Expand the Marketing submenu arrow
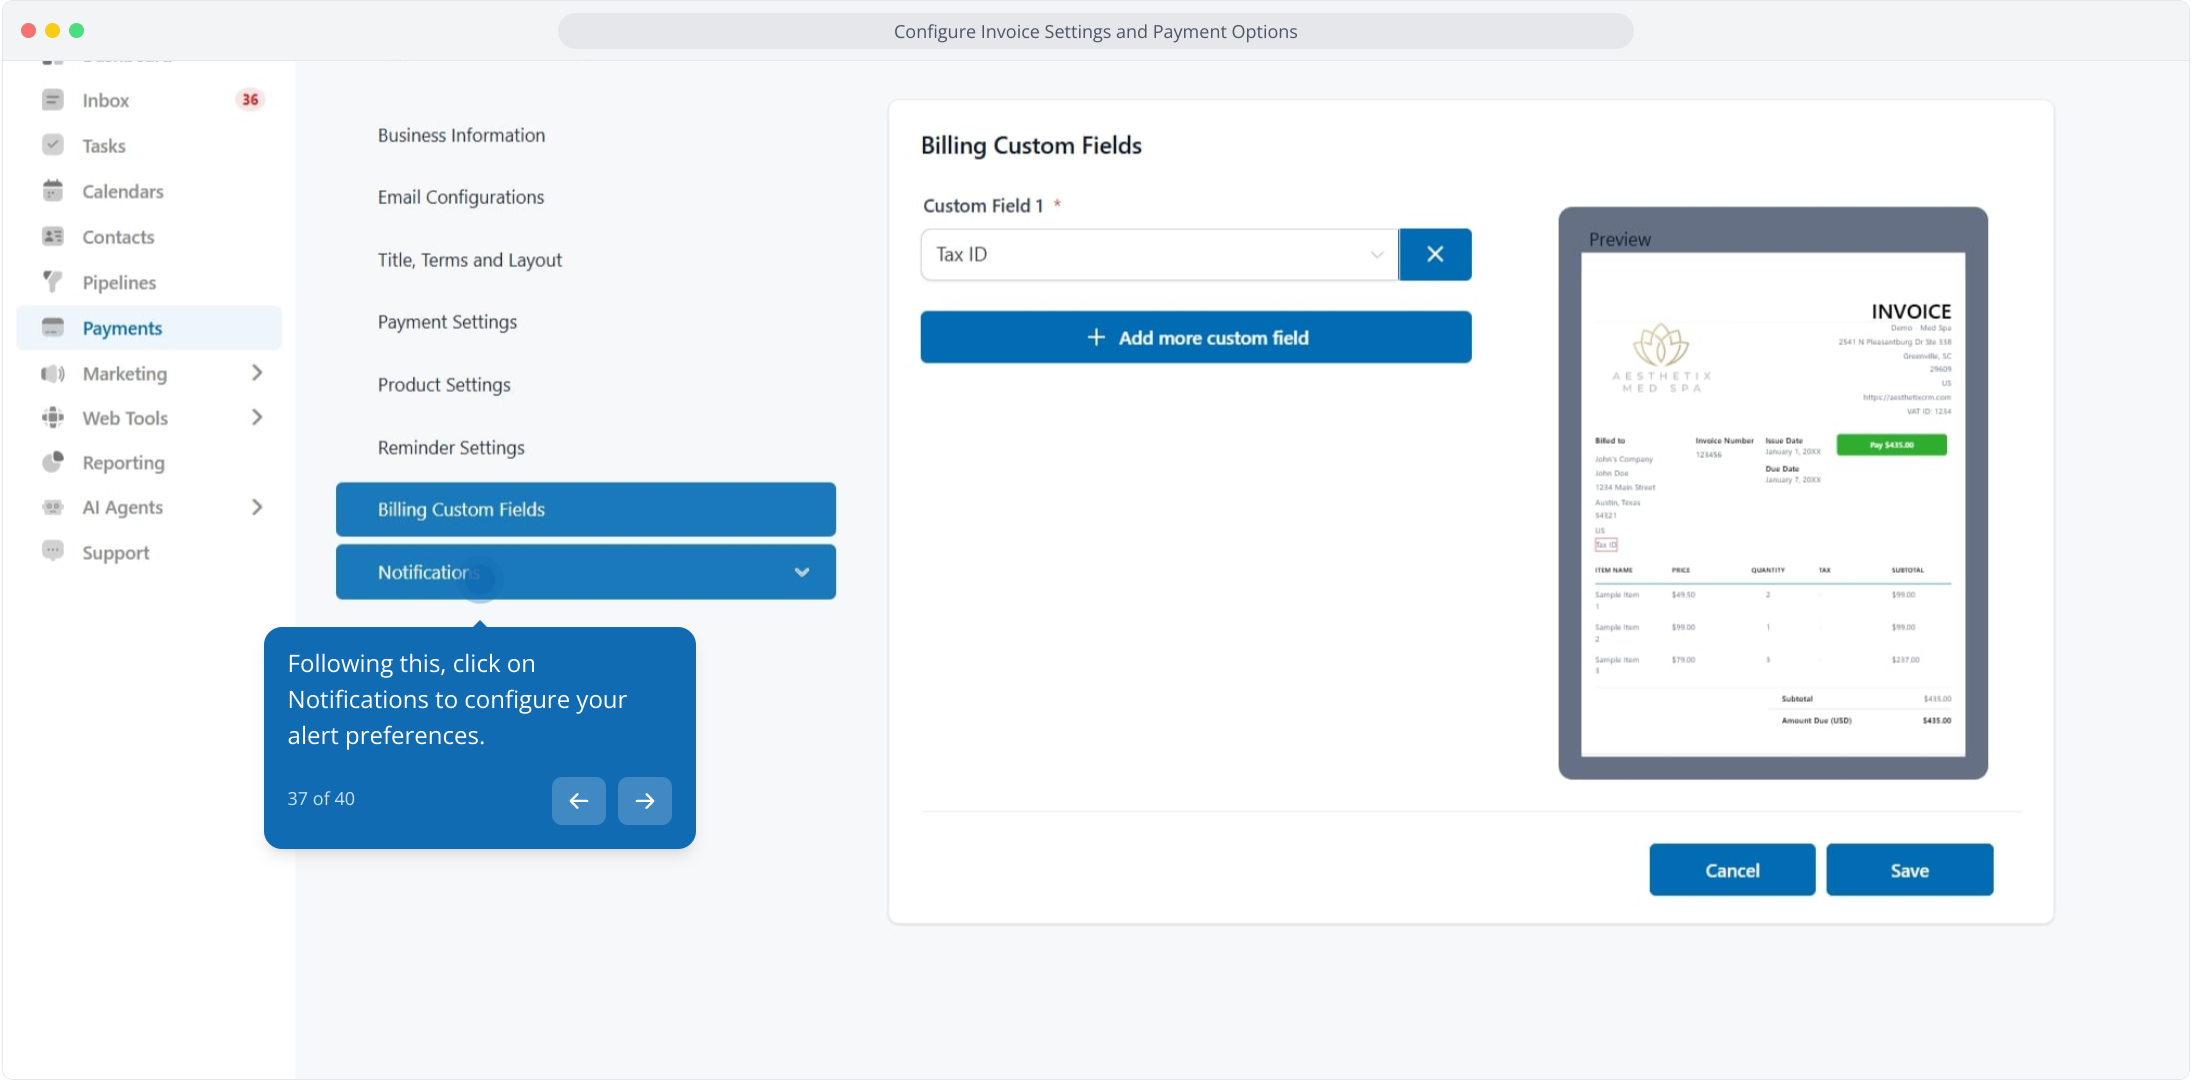Screen dimensions: 2192x1080 tap(257, 373)
